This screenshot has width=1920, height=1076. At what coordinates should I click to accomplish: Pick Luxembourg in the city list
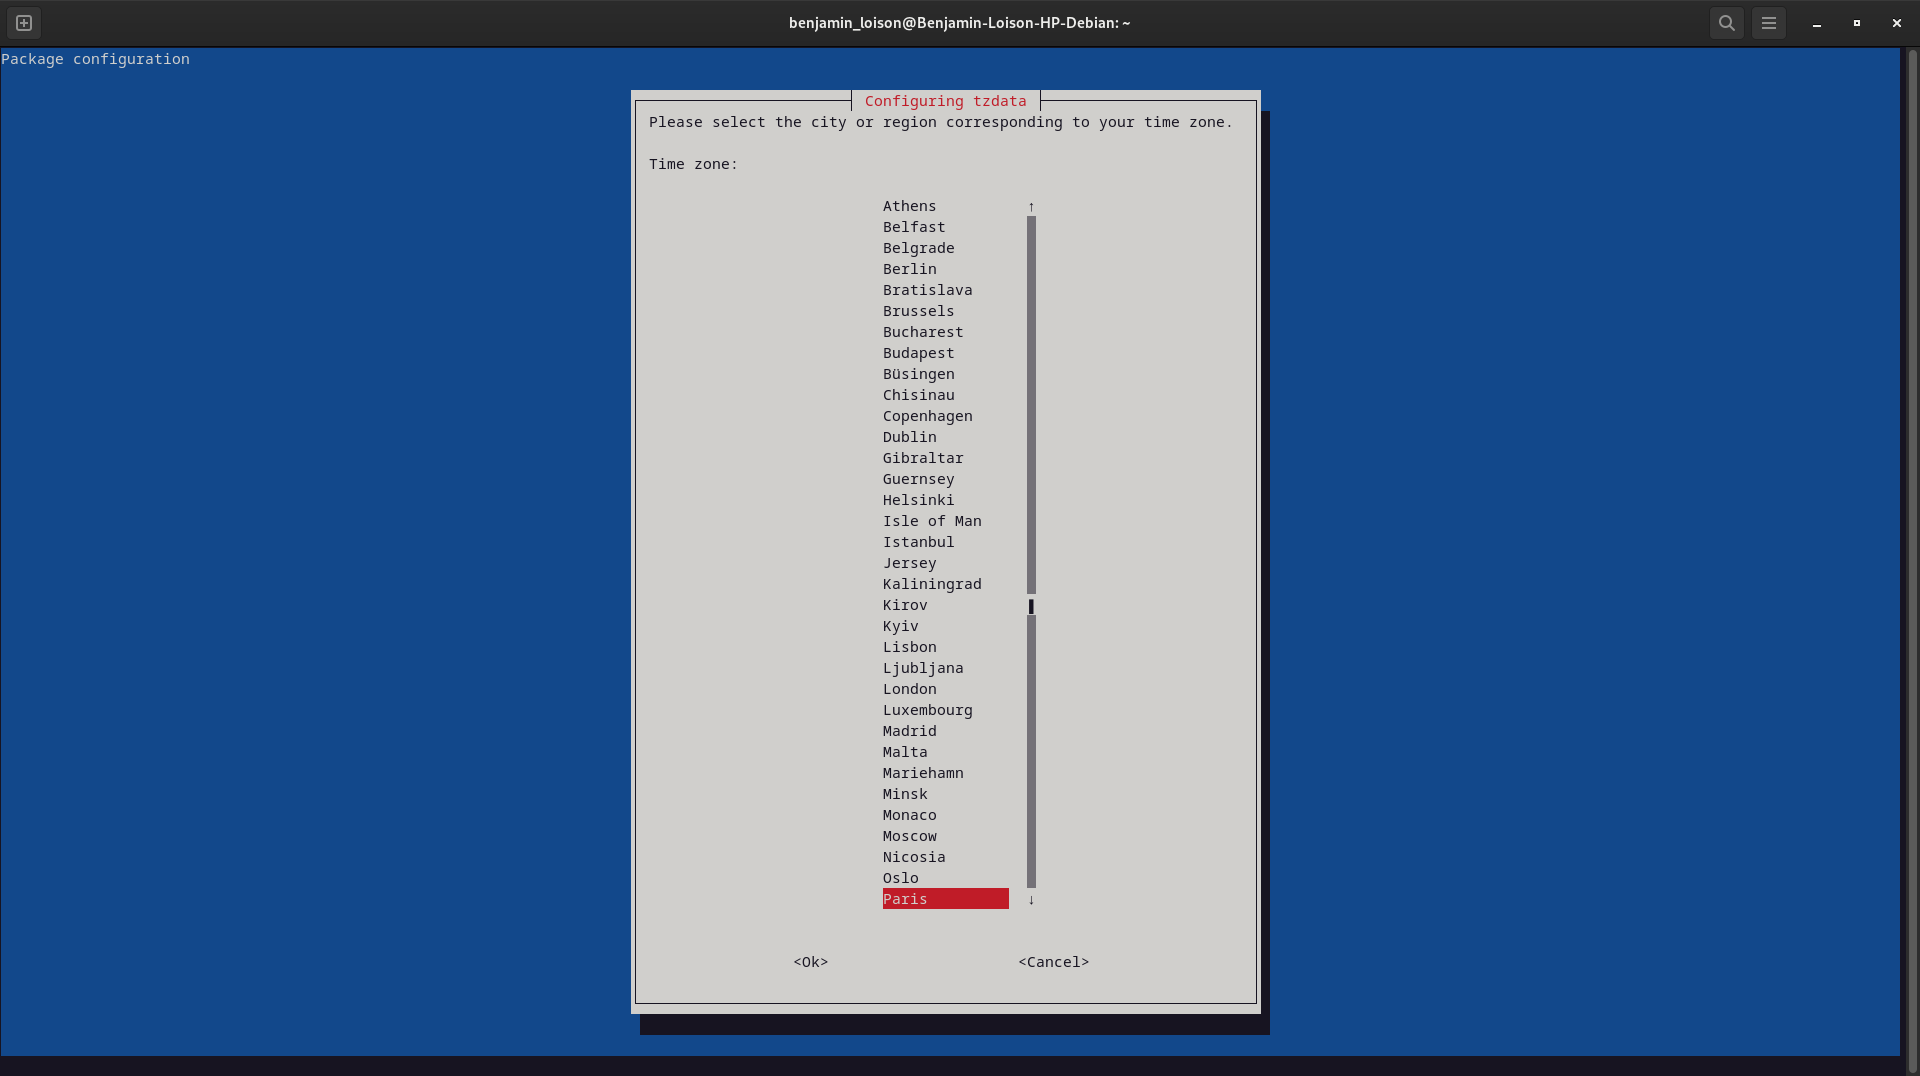coord(927,710)
